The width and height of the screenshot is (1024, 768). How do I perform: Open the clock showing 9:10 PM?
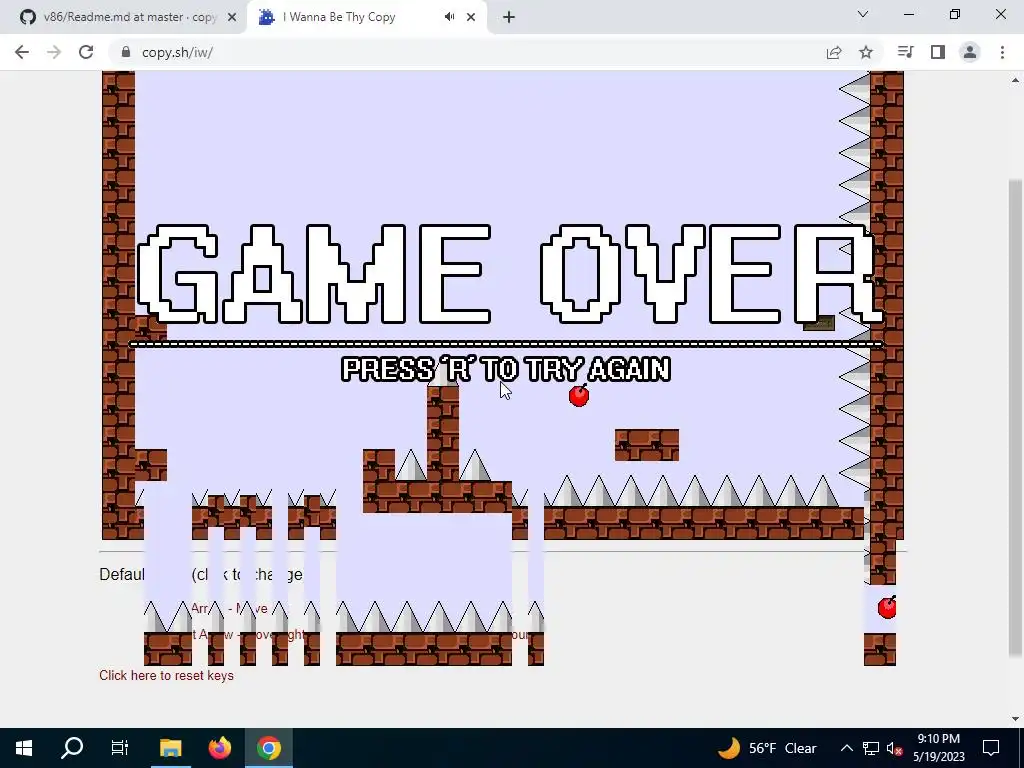coord(938,748)
